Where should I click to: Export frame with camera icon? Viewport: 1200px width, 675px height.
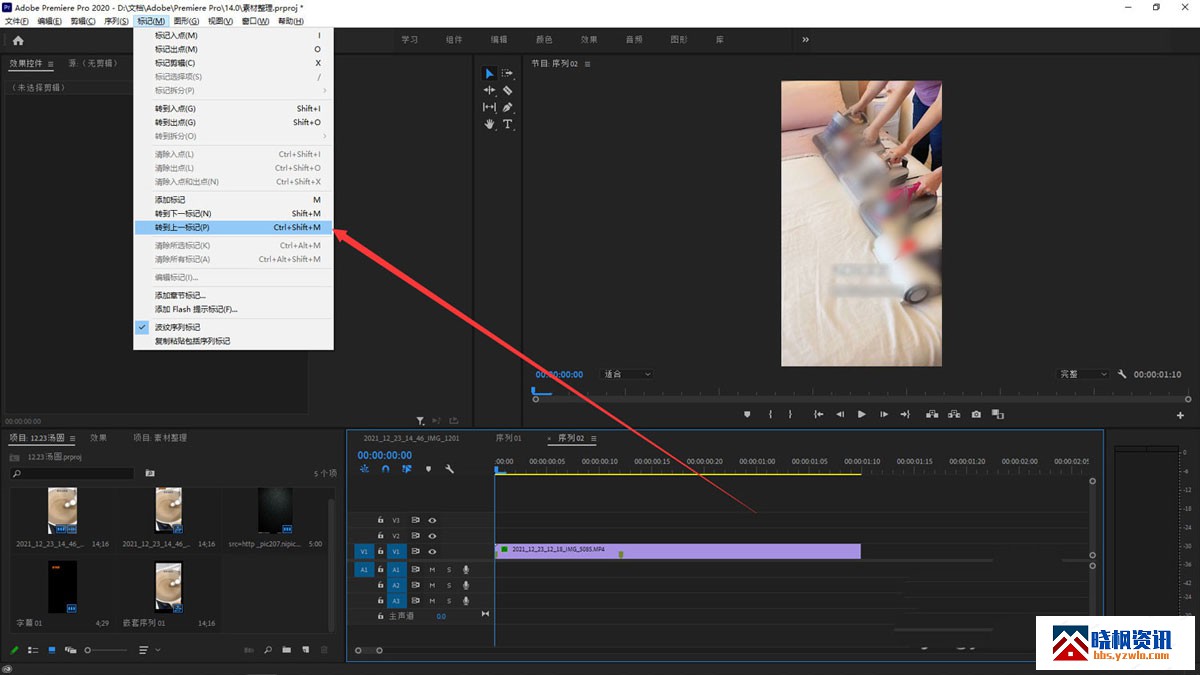tap(976, 414)
